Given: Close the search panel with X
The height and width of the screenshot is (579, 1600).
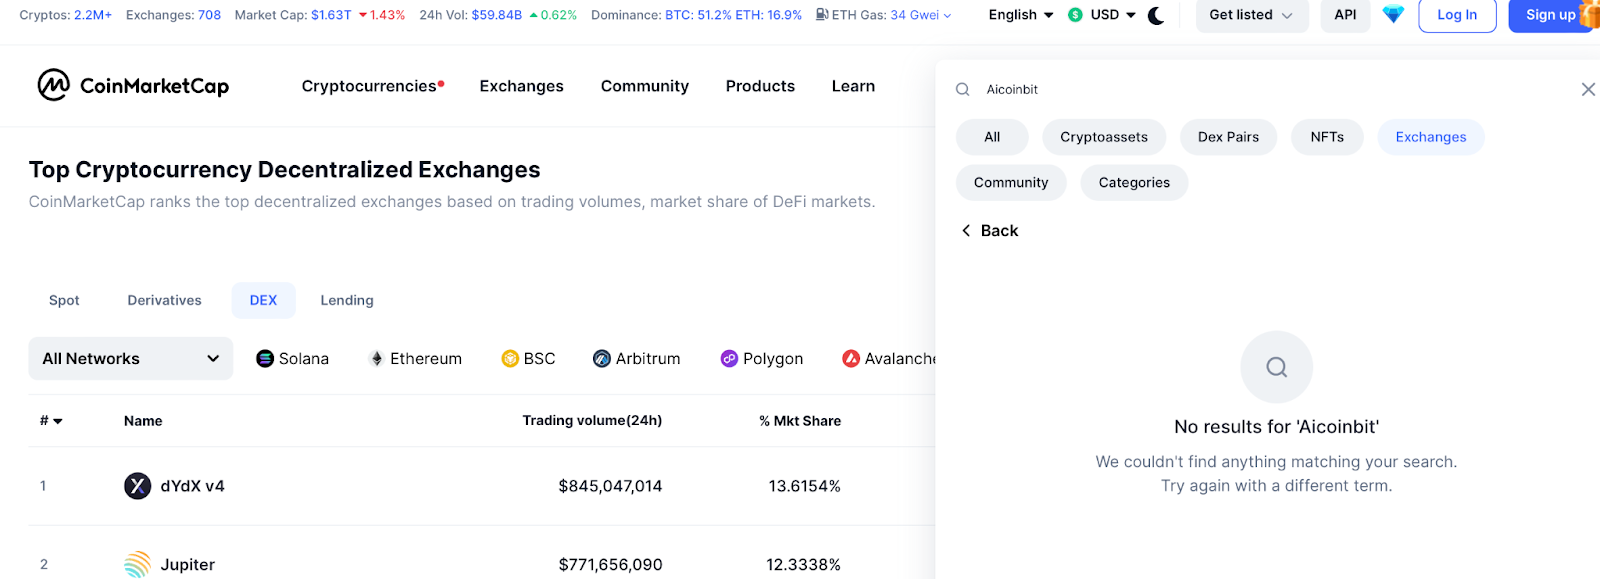Looking at the screenshot, I should tap(1588, 89).
